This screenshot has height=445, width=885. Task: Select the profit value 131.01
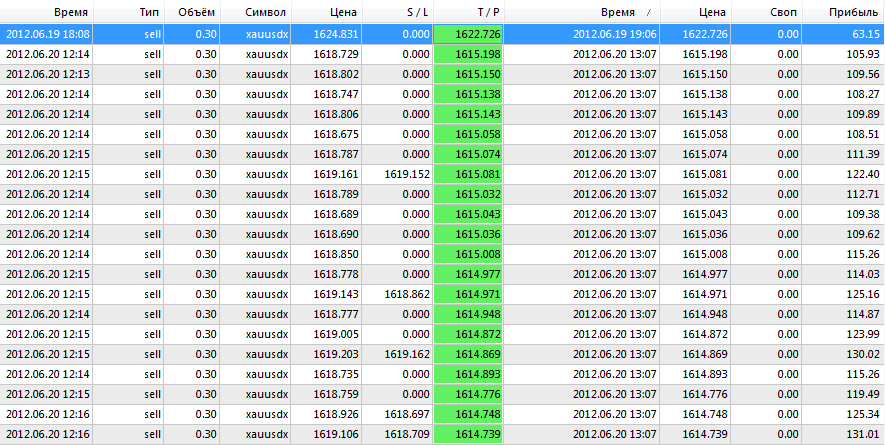(x=843, y=434)
